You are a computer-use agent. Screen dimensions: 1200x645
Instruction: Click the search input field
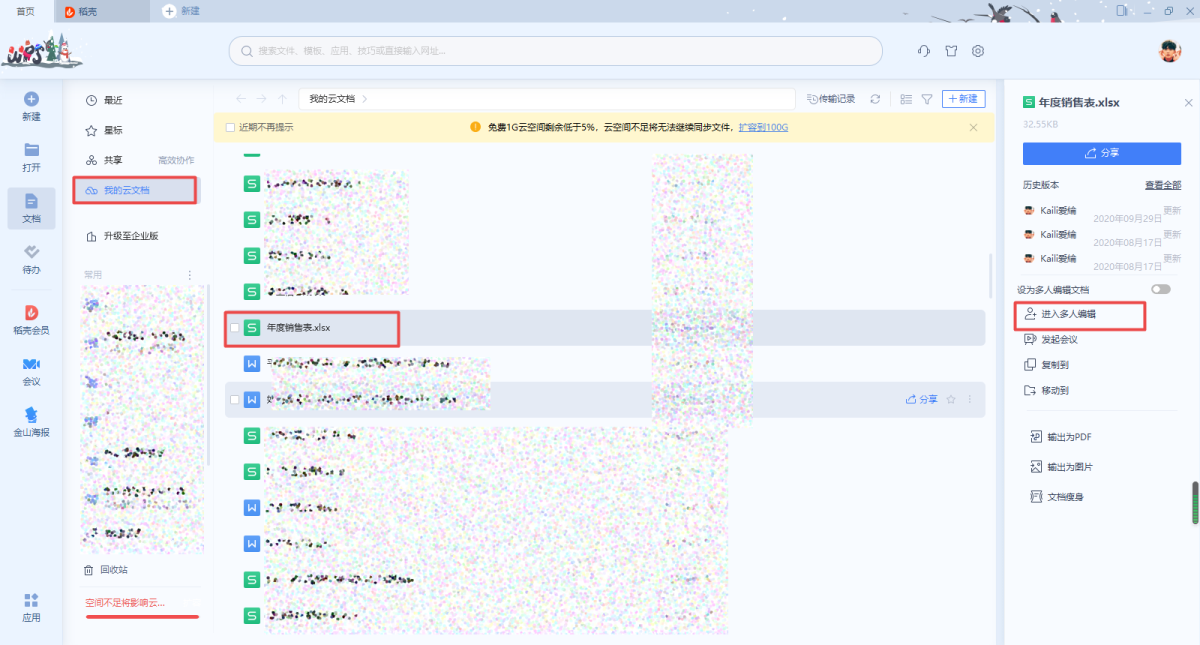pyautogui.click(x=555, y=51)
